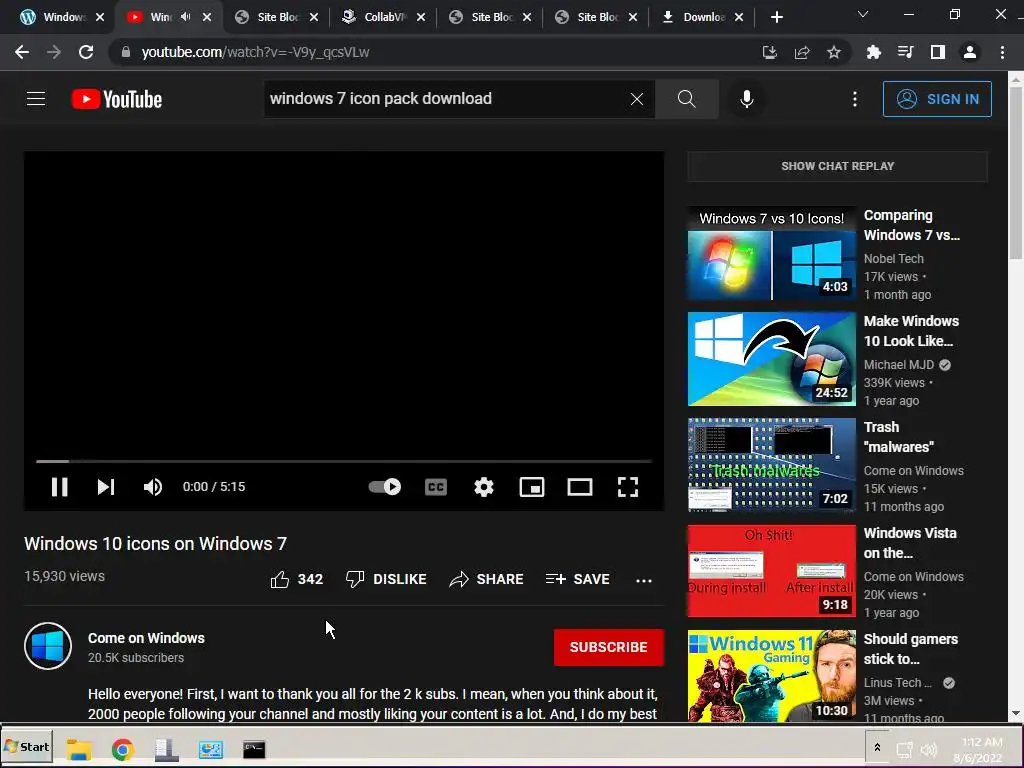This screenshot has width=1024, height=768.
Task: Toggle autoplay switch in player
Action: tap(385, 487)
